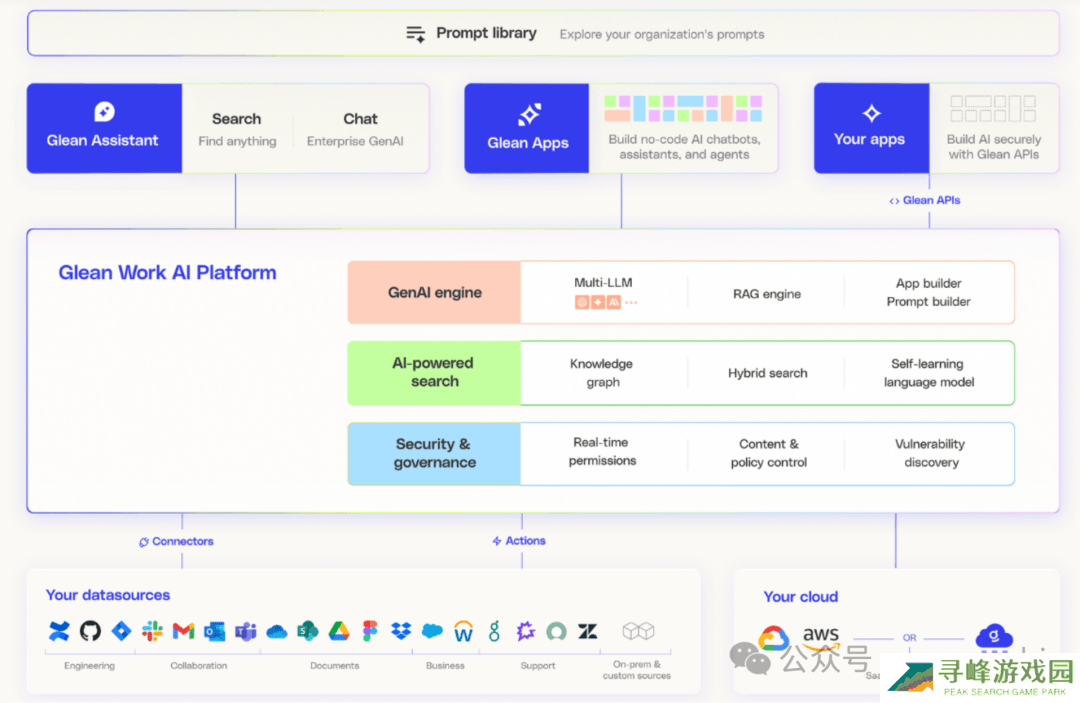This screenshot has height=703, width=1080.
Task: Click the SharePoint datasource icon
Action: click(307, 631)
